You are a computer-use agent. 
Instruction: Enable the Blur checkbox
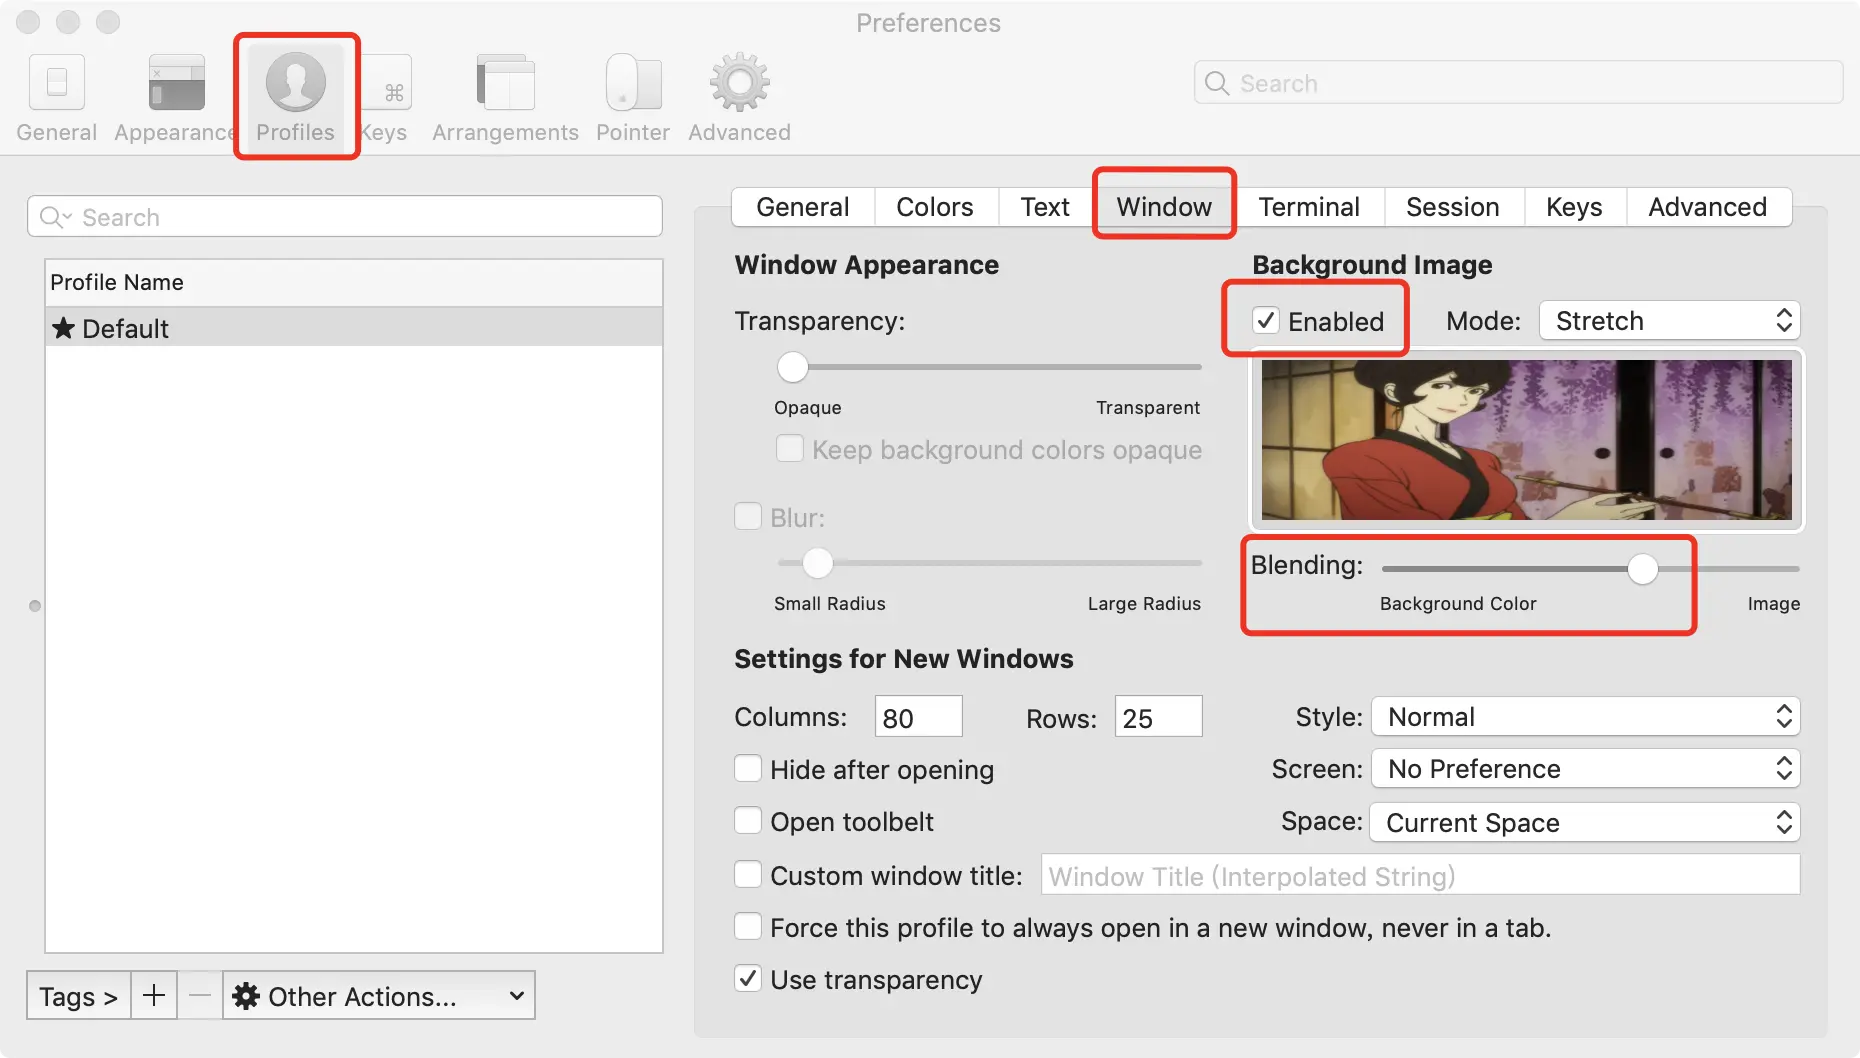[748, 516]
